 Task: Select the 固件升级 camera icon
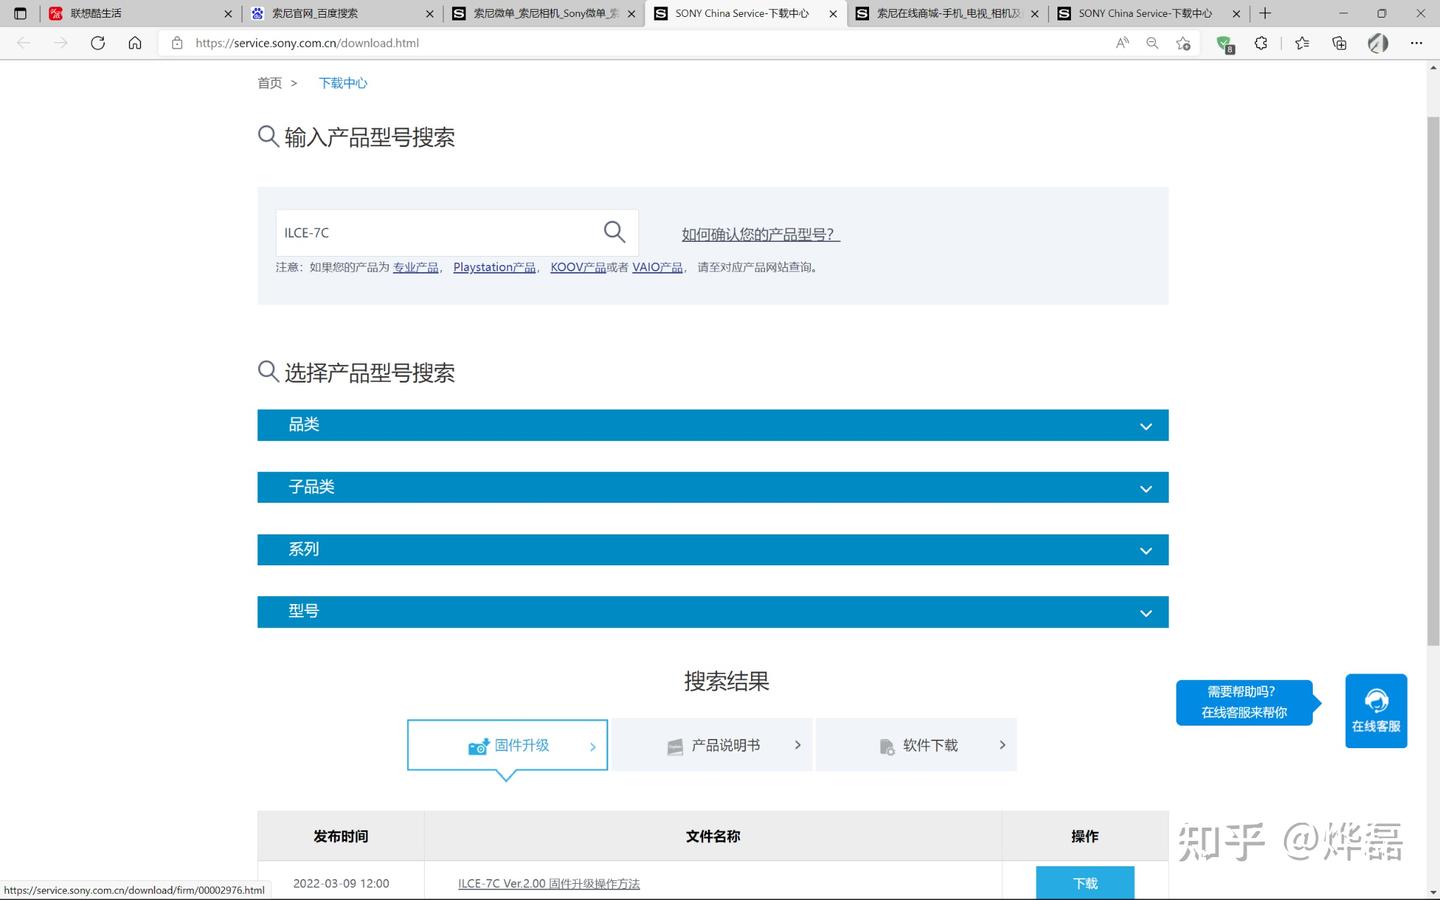[x=478, y=745]
